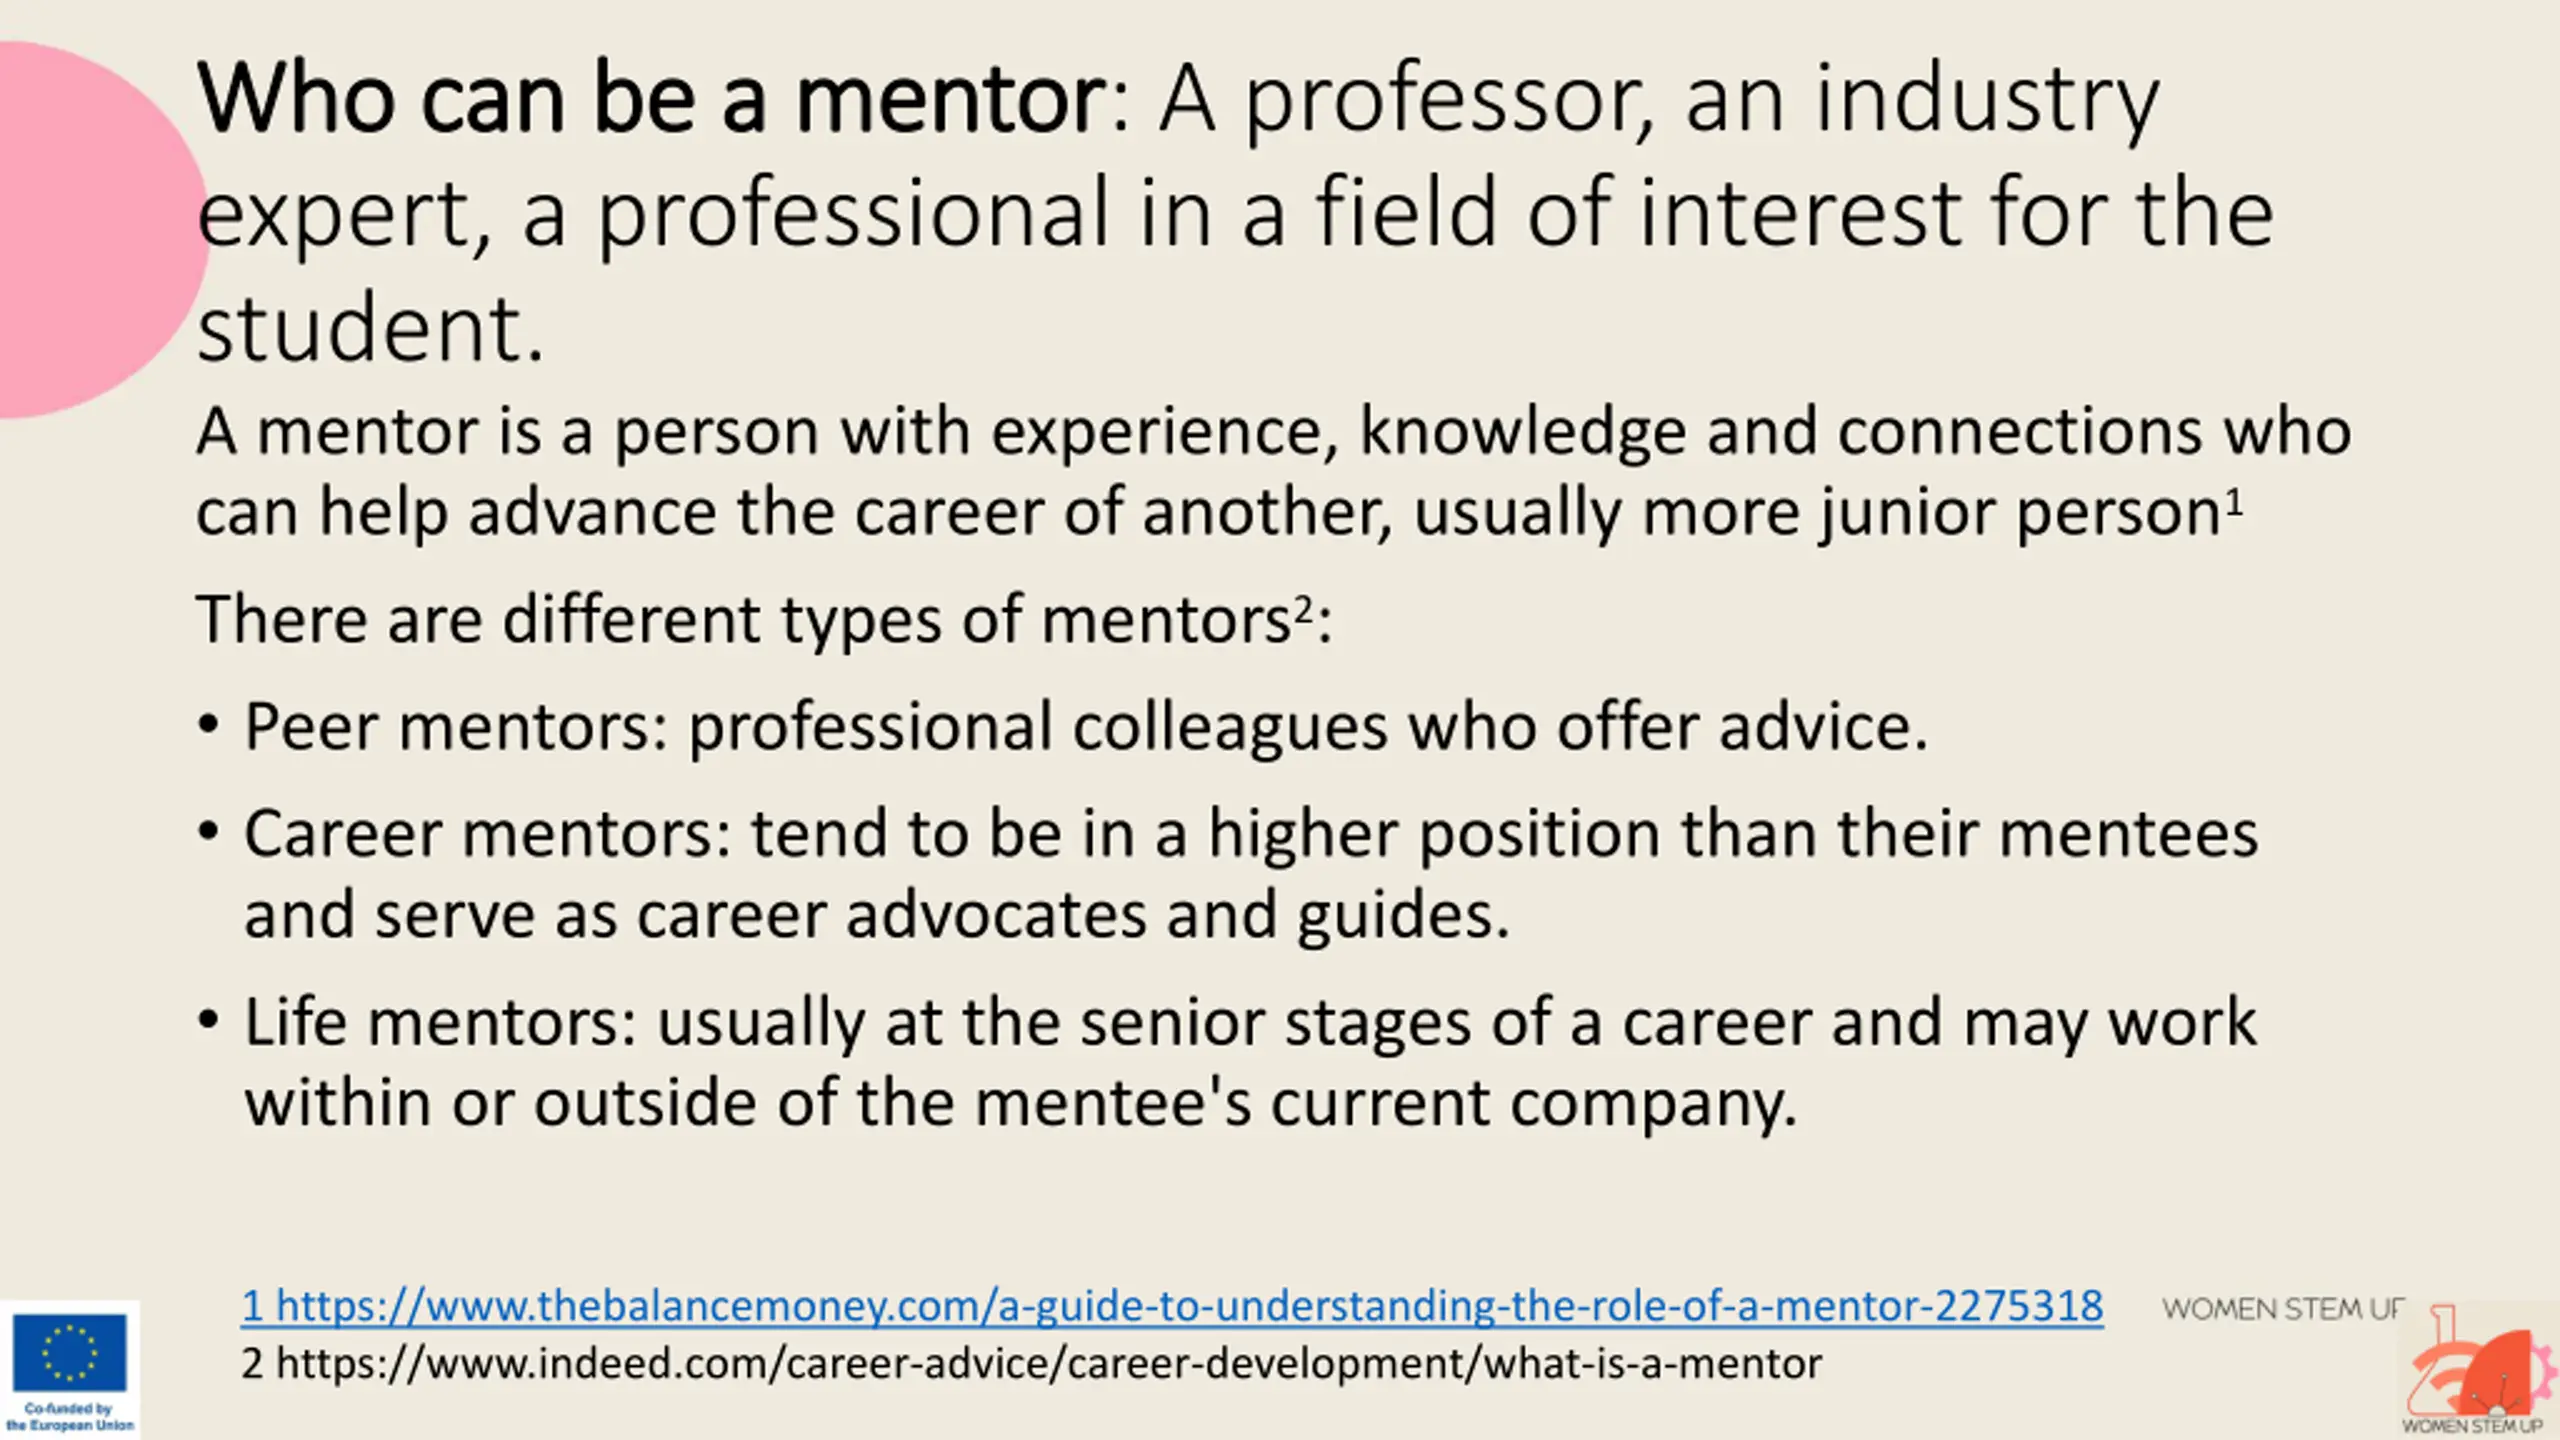
Task: Click the word 'student.' in the title
Action: [370, 329]
